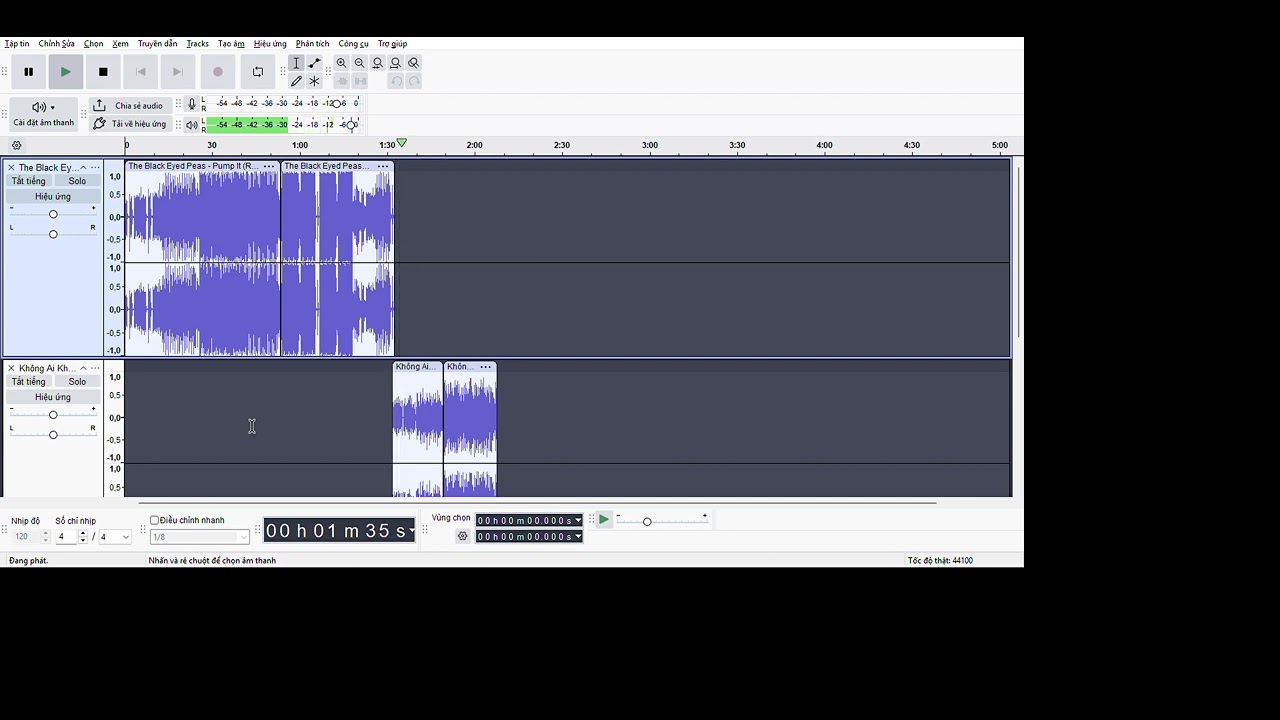
Task: Click the microphone record meter icon
Action: coord(192,104)
